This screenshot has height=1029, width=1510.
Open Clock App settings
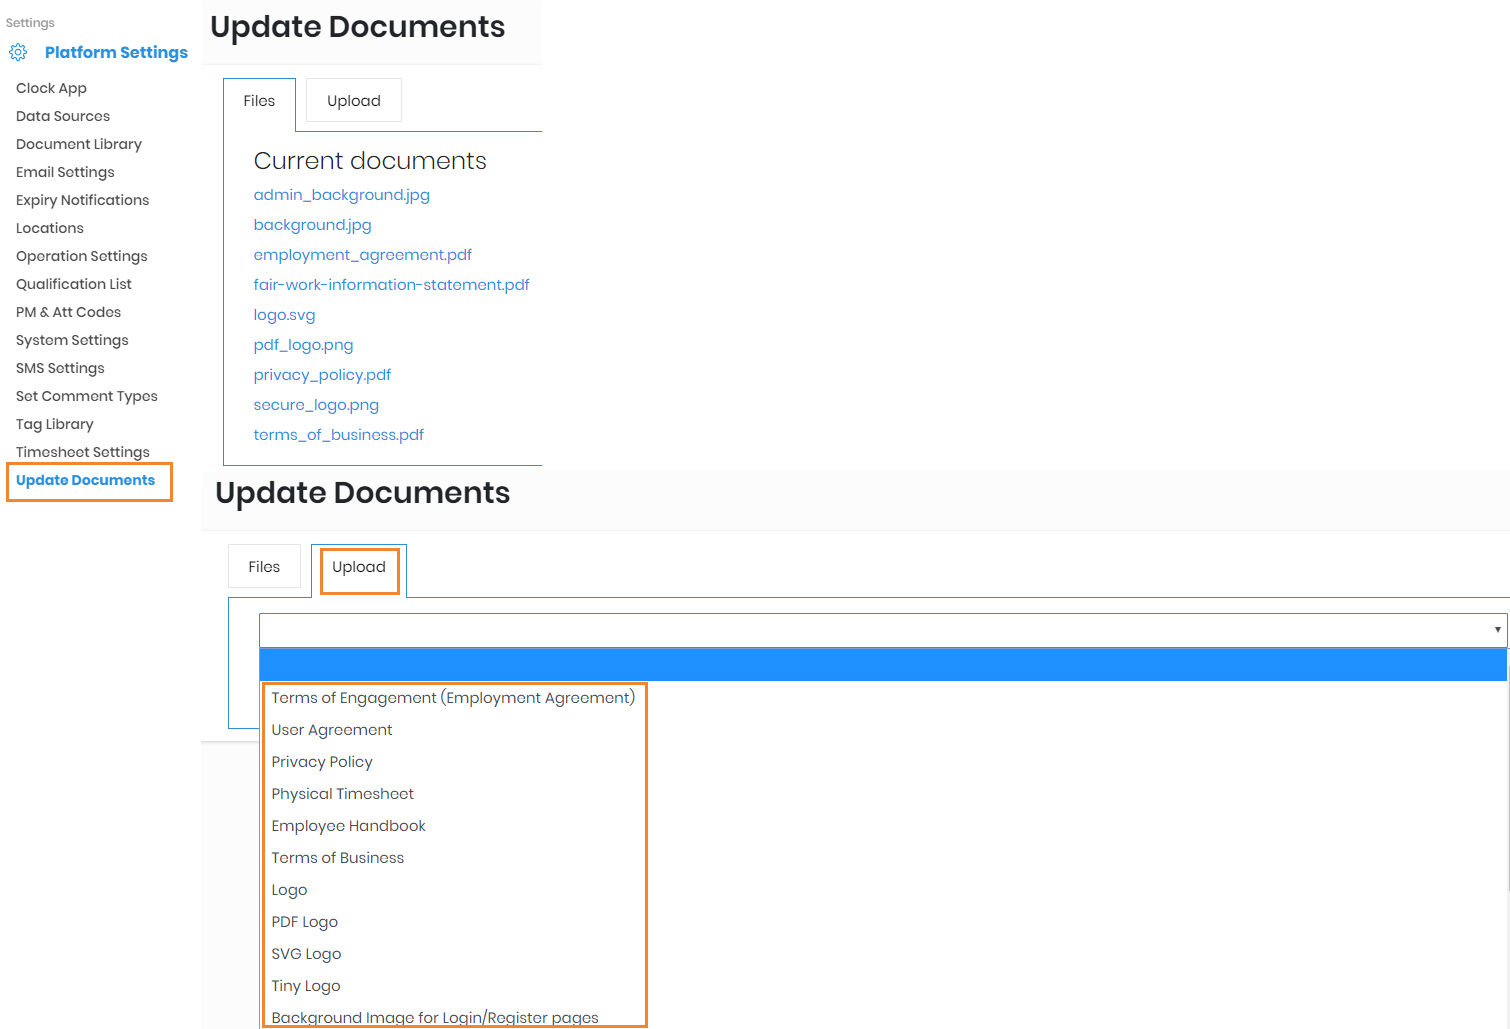point(51,89)
